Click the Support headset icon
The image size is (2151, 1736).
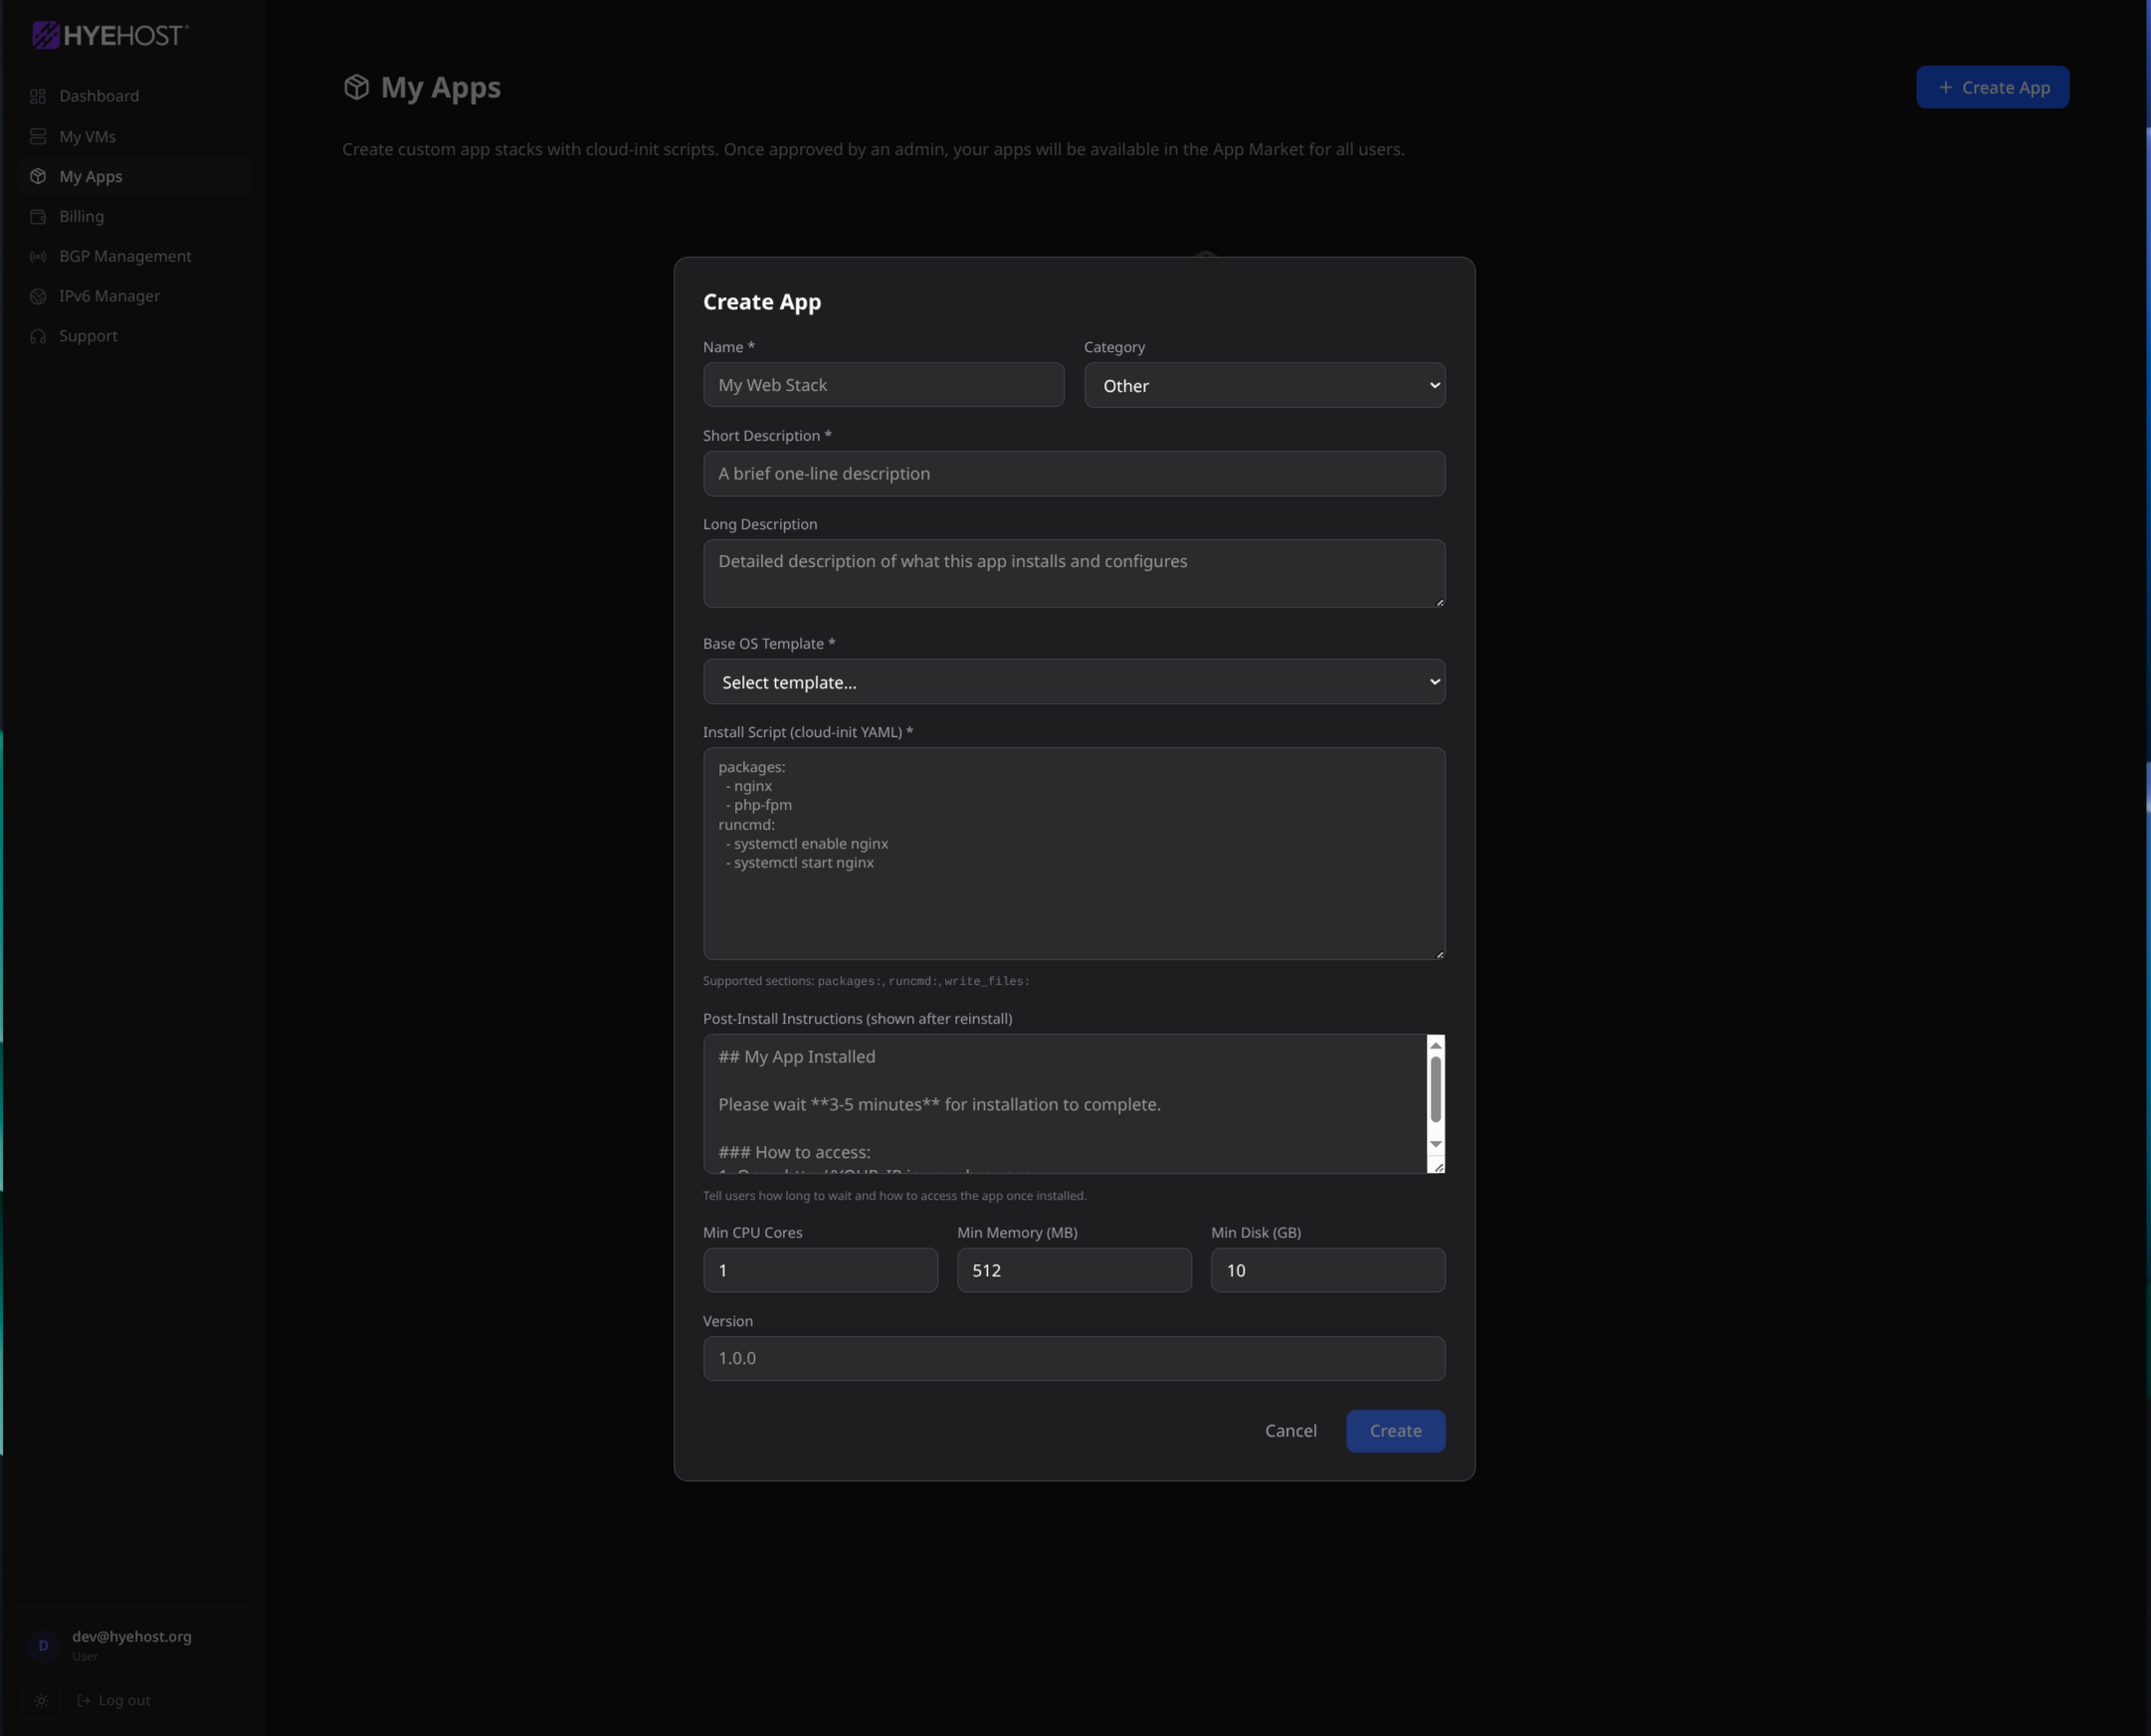point(38,336)
